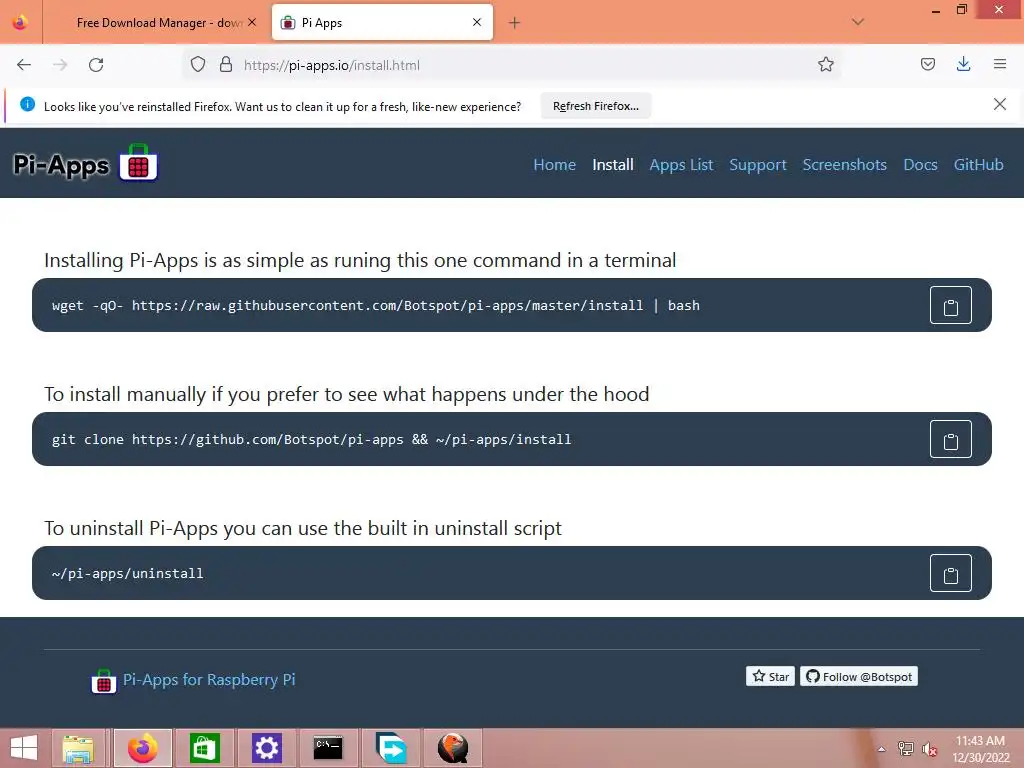Go back to previous page
Image resolution: width=1024 pixels, height=768 pixels.
[x=24, y=65]
